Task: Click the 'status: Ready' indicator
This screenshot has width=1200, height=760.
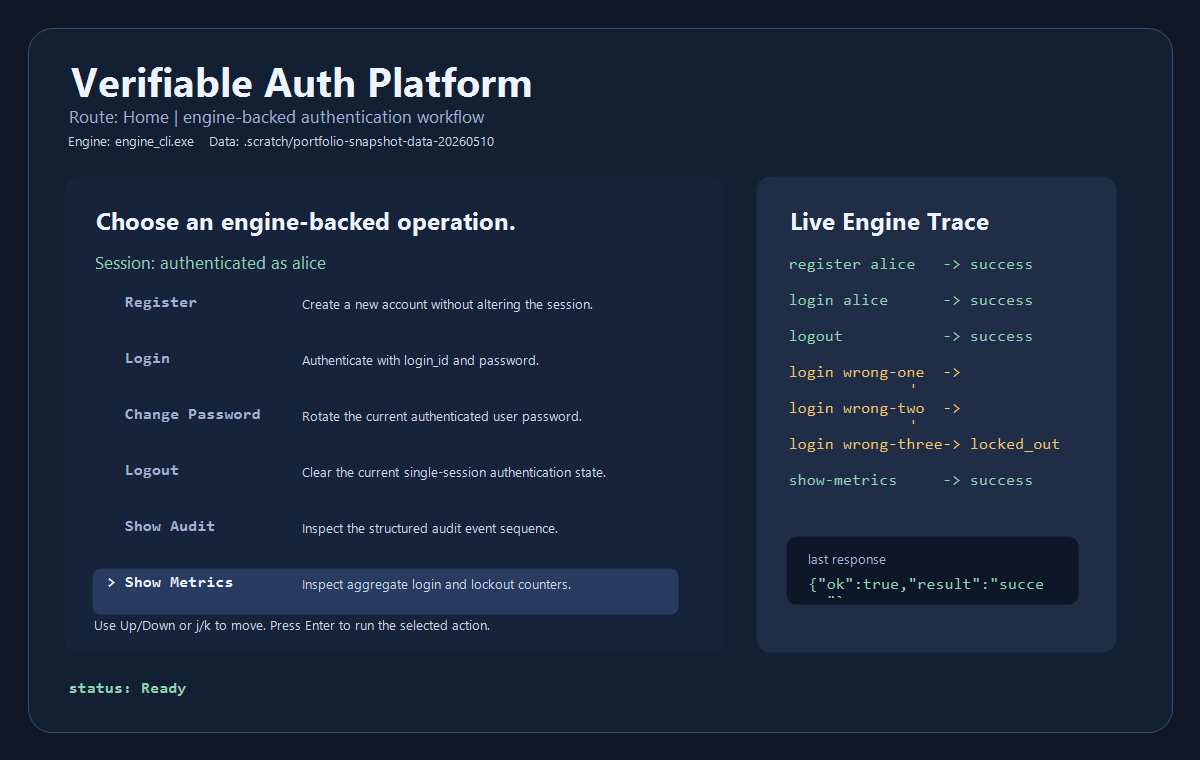Action: coord(127,688)
